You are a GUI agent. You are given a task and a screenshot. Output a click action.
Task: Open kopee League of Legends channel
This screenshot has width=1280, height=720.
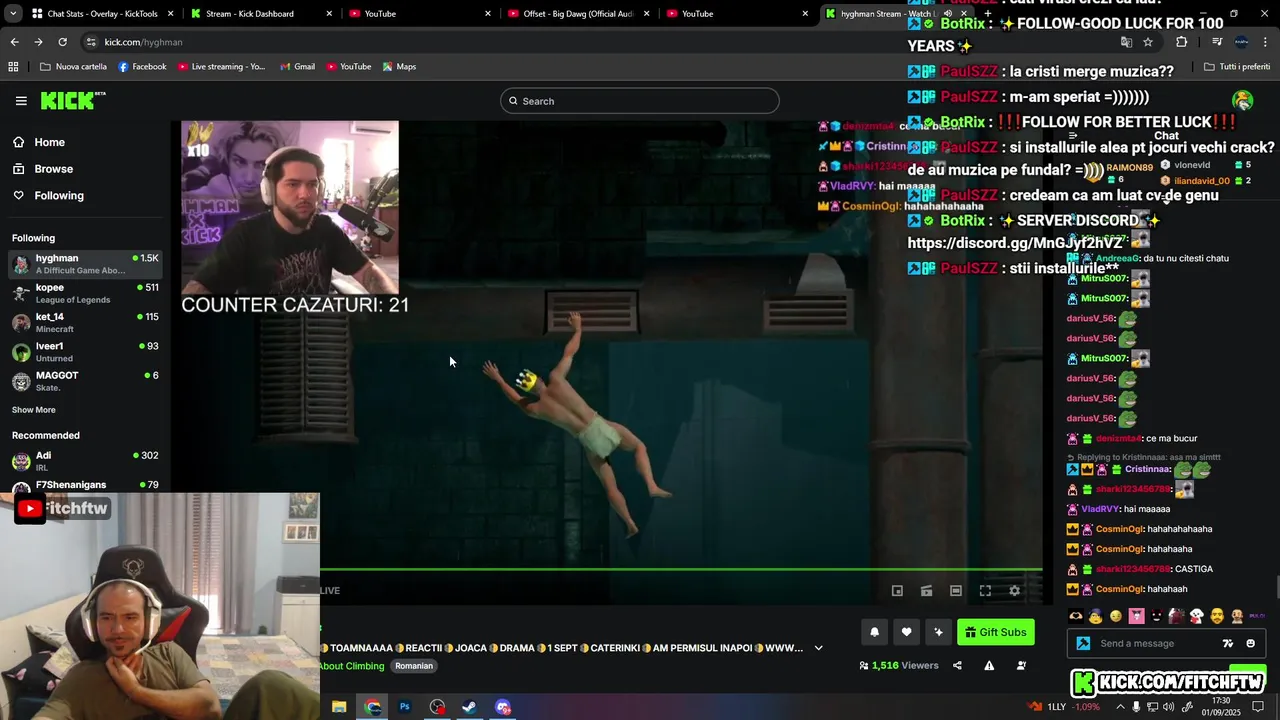85,293
